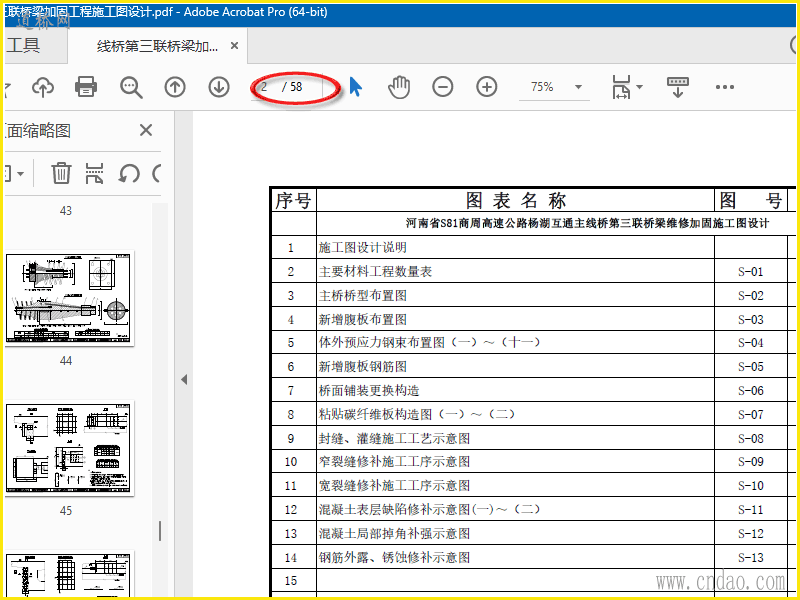The image size is (800, 600).
Task: Zoom in with the plus icon
Action: 487,87
